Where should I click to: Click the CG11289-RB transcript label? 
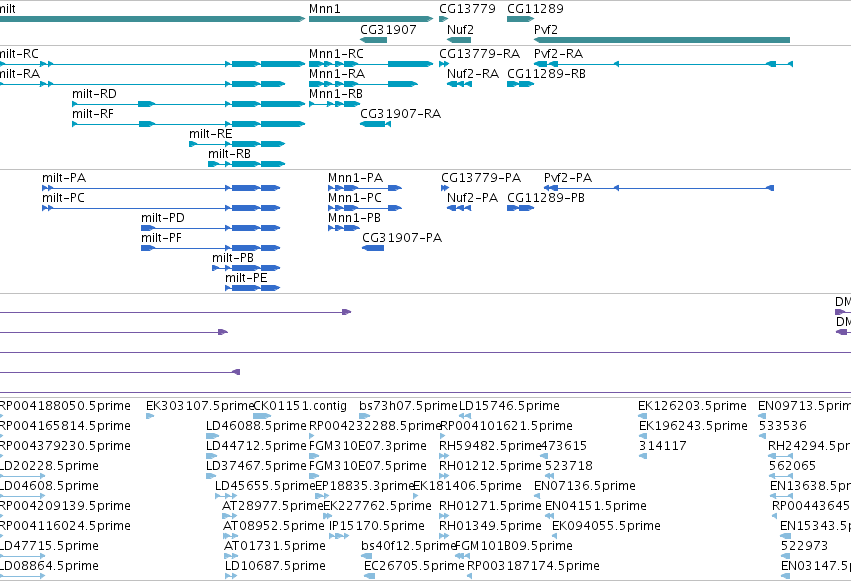547,74
